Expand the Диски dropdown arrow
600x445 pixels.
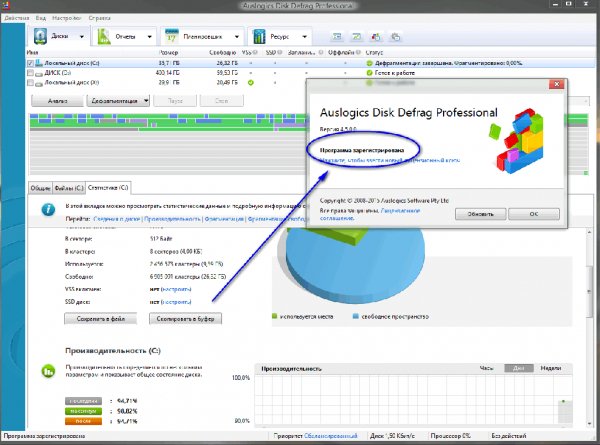(x=82, y=37)
